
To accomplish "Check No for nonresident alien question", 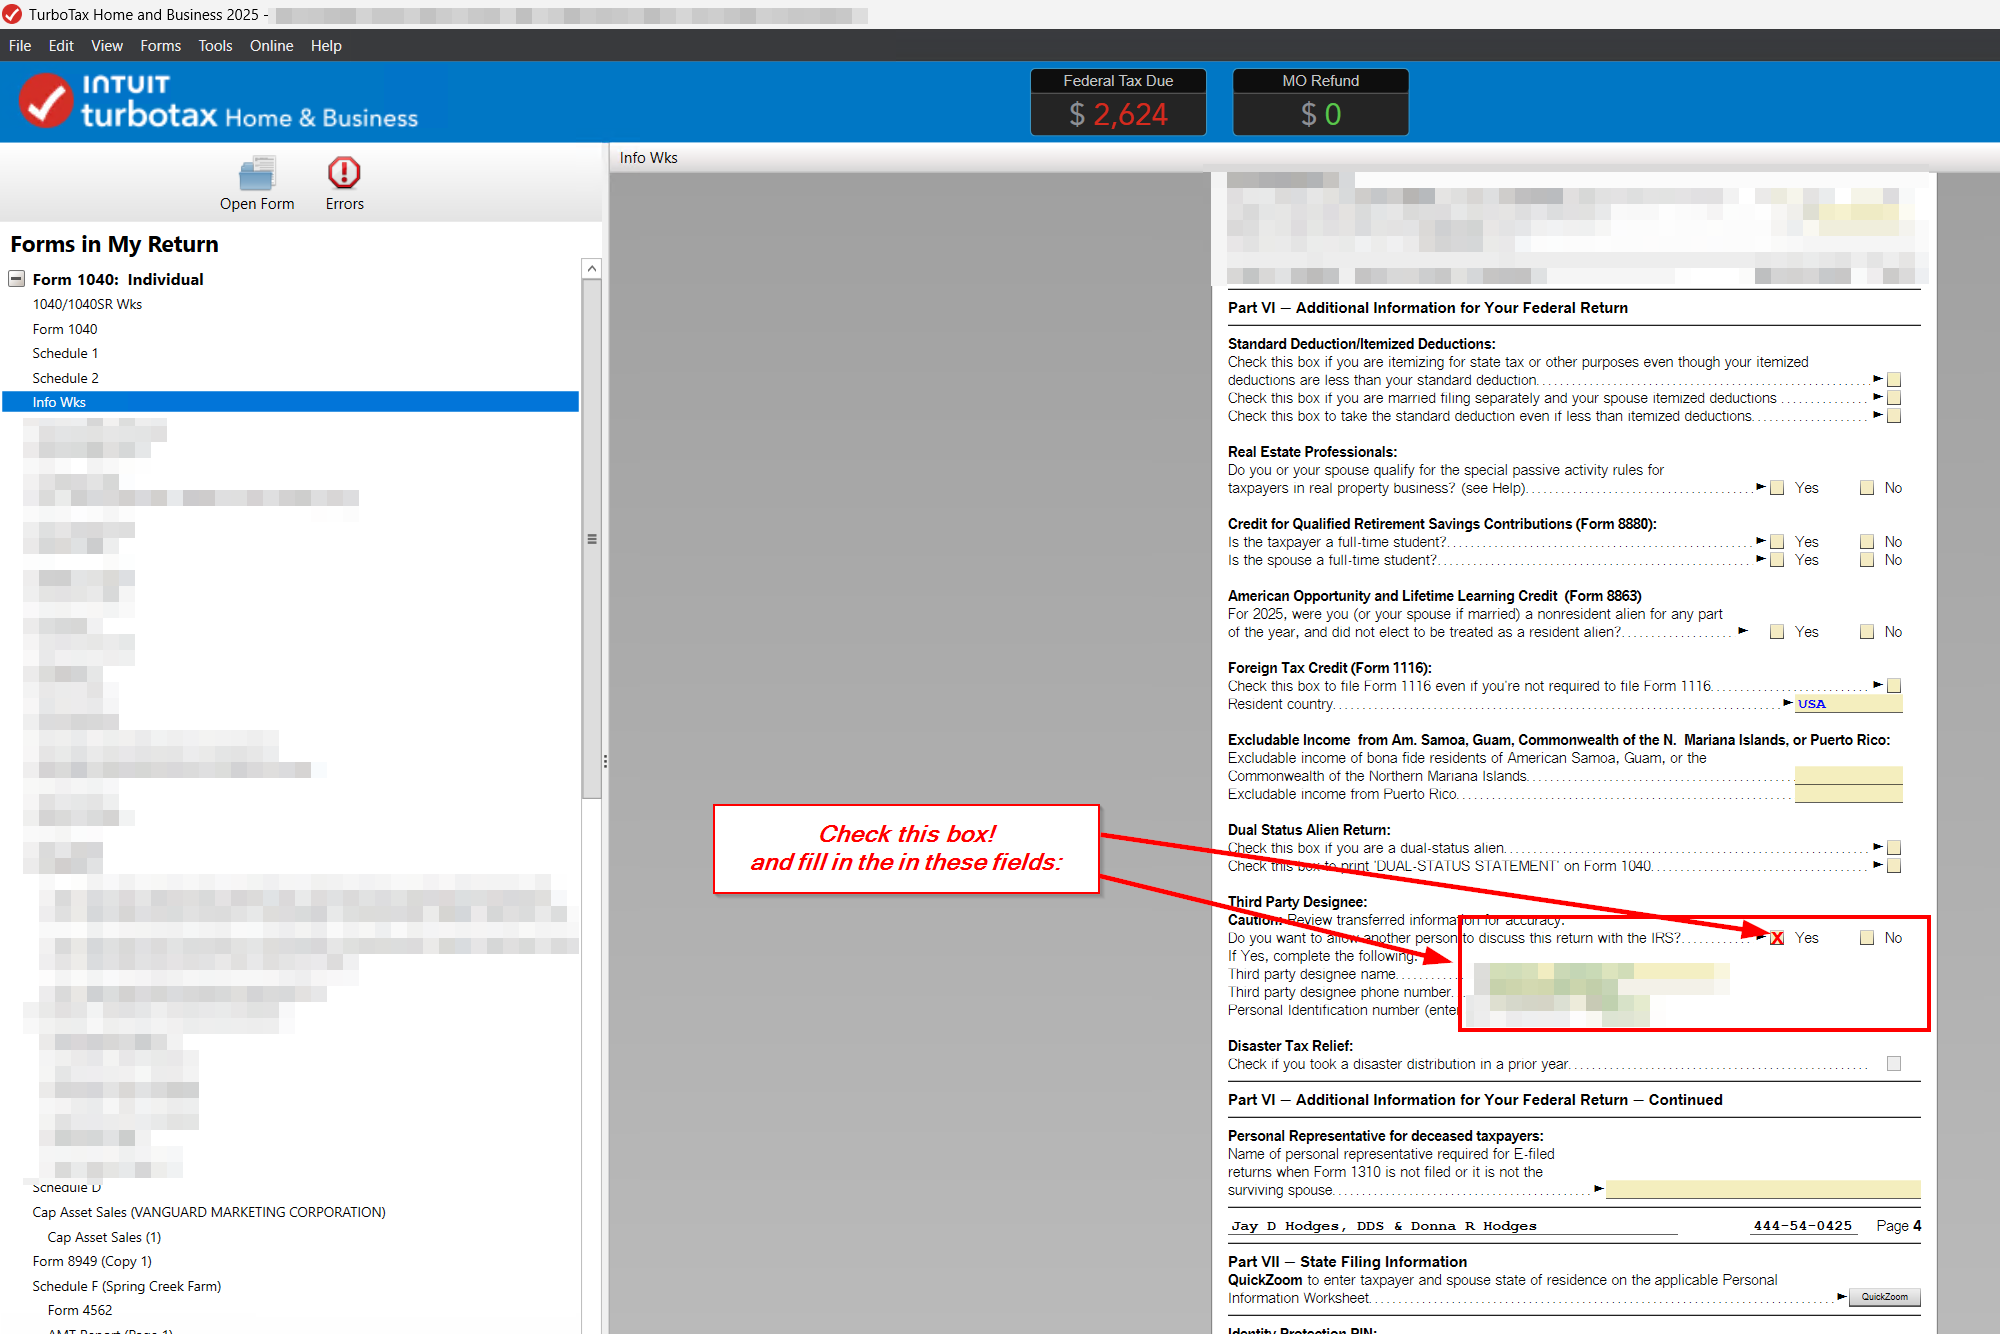I will pos(1867,632).
